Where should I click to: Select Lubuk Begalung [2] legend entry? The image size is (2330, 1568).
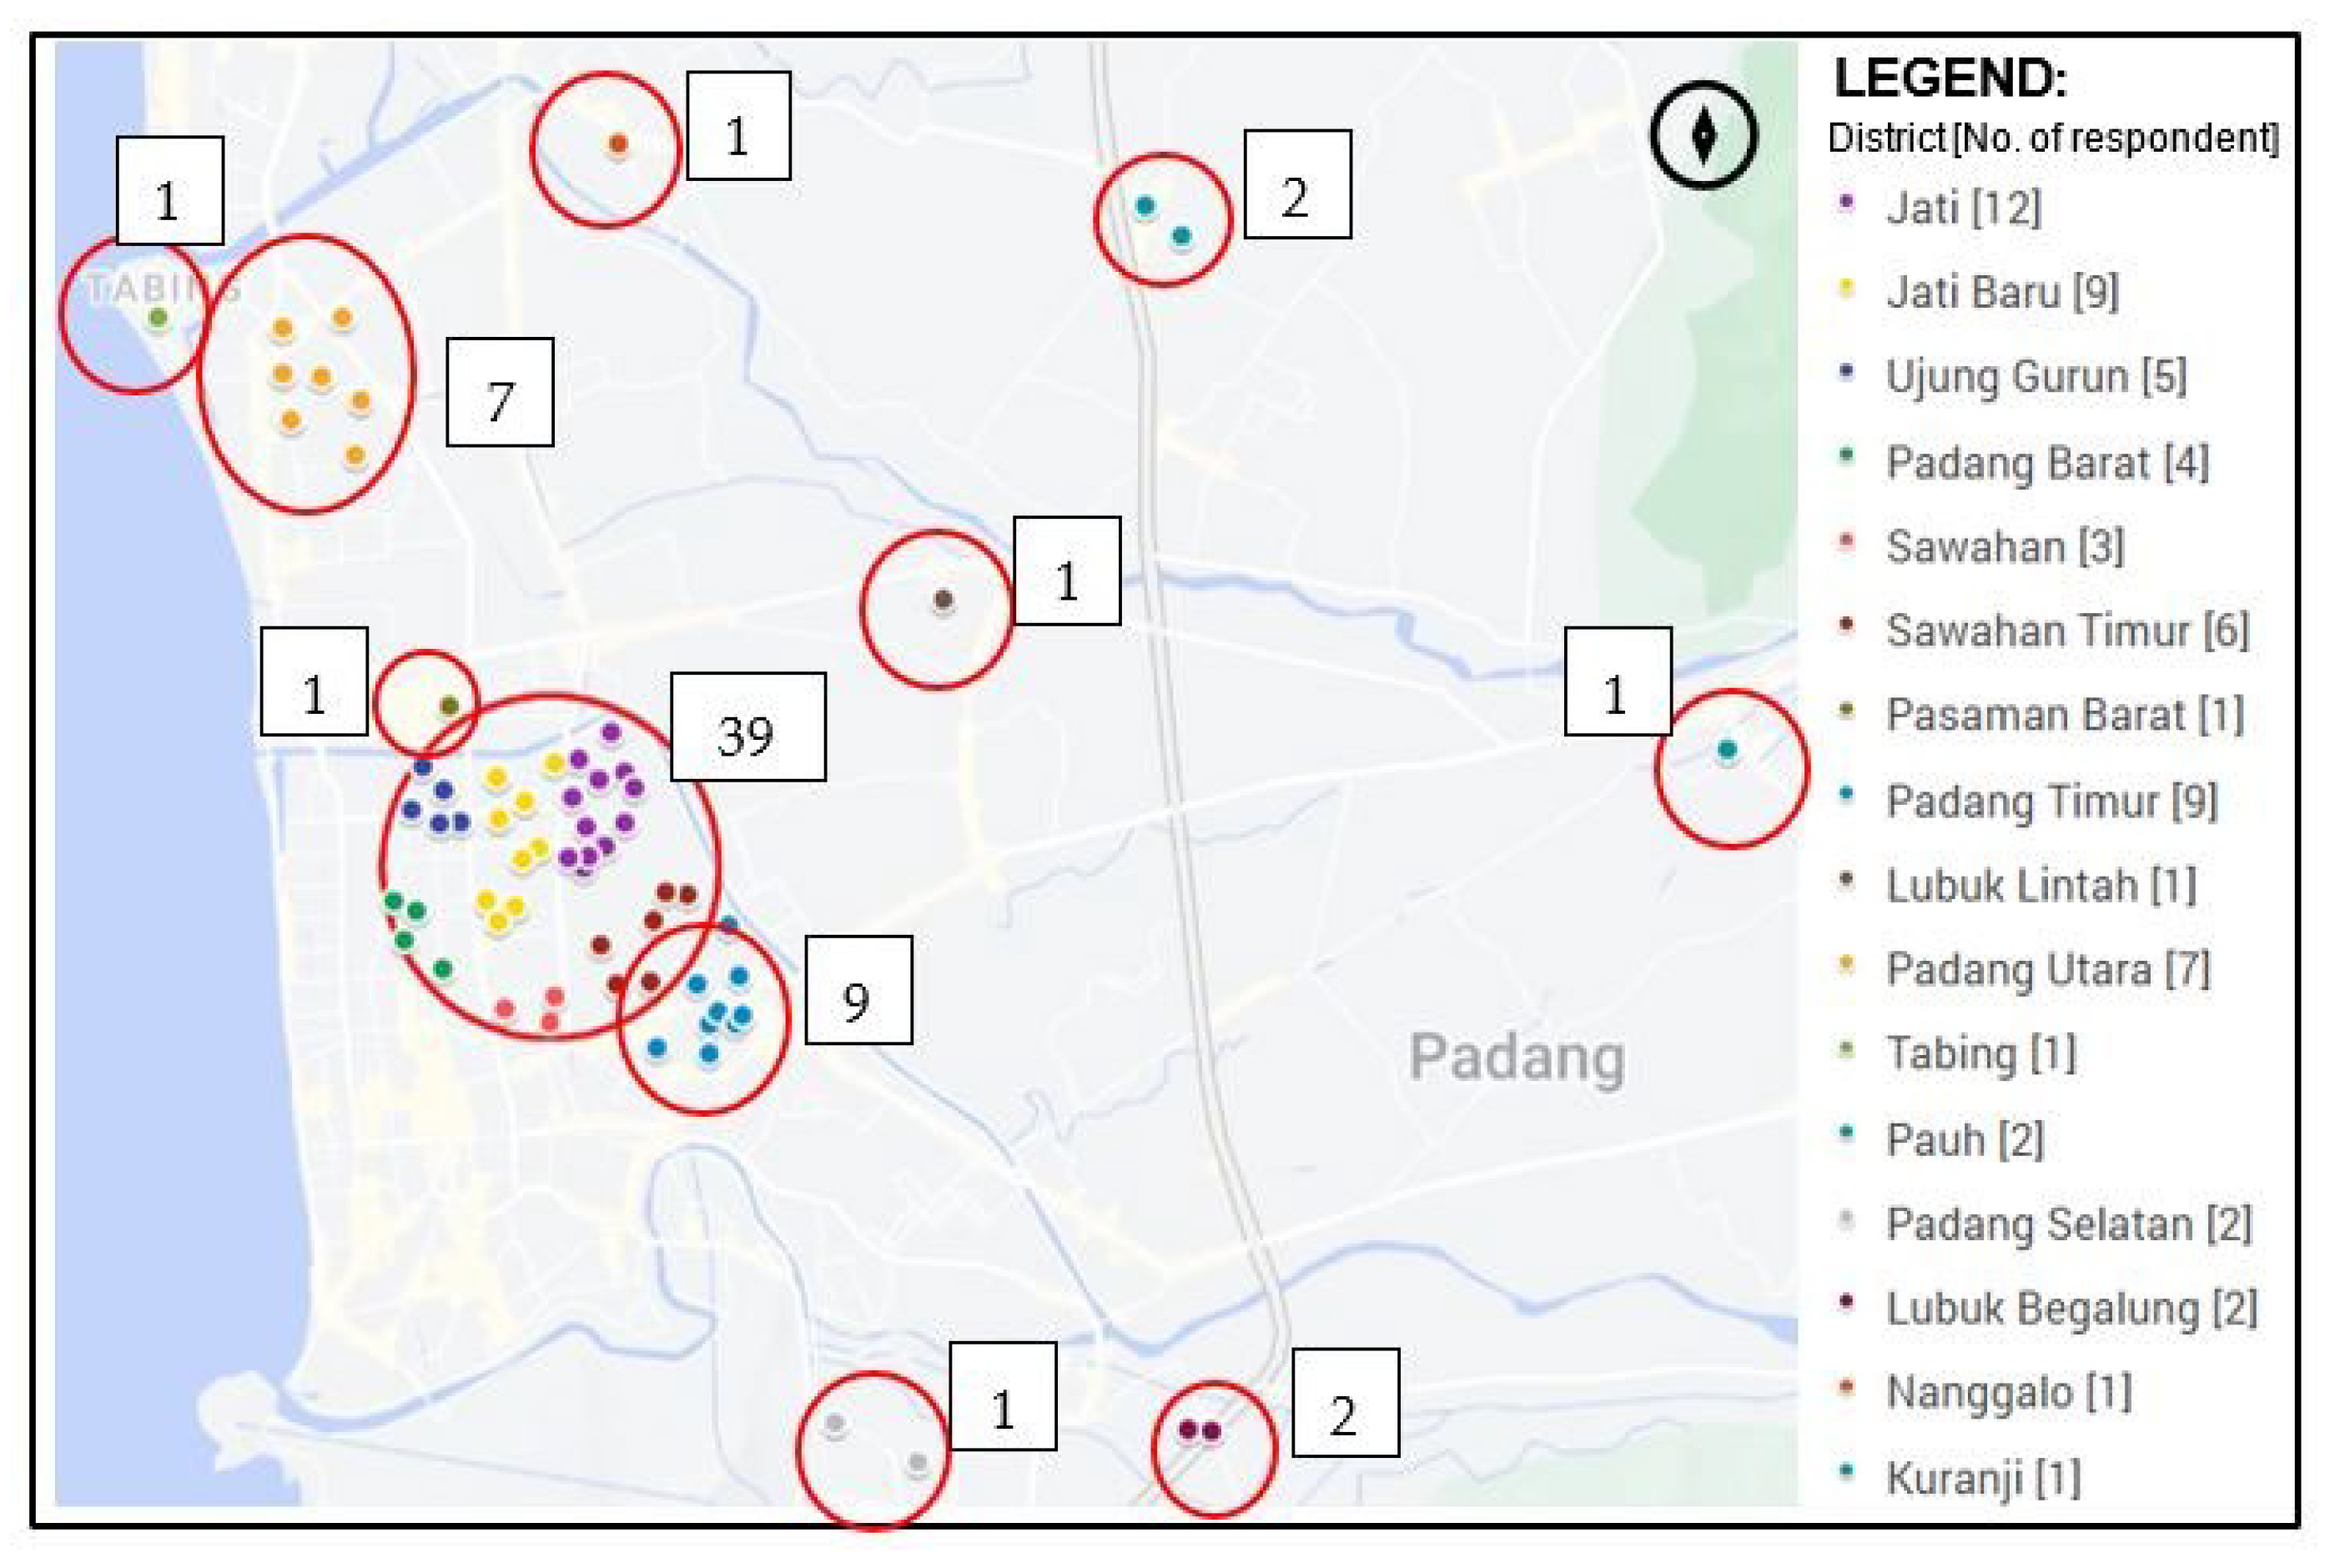click(x=2070, y=1308)
